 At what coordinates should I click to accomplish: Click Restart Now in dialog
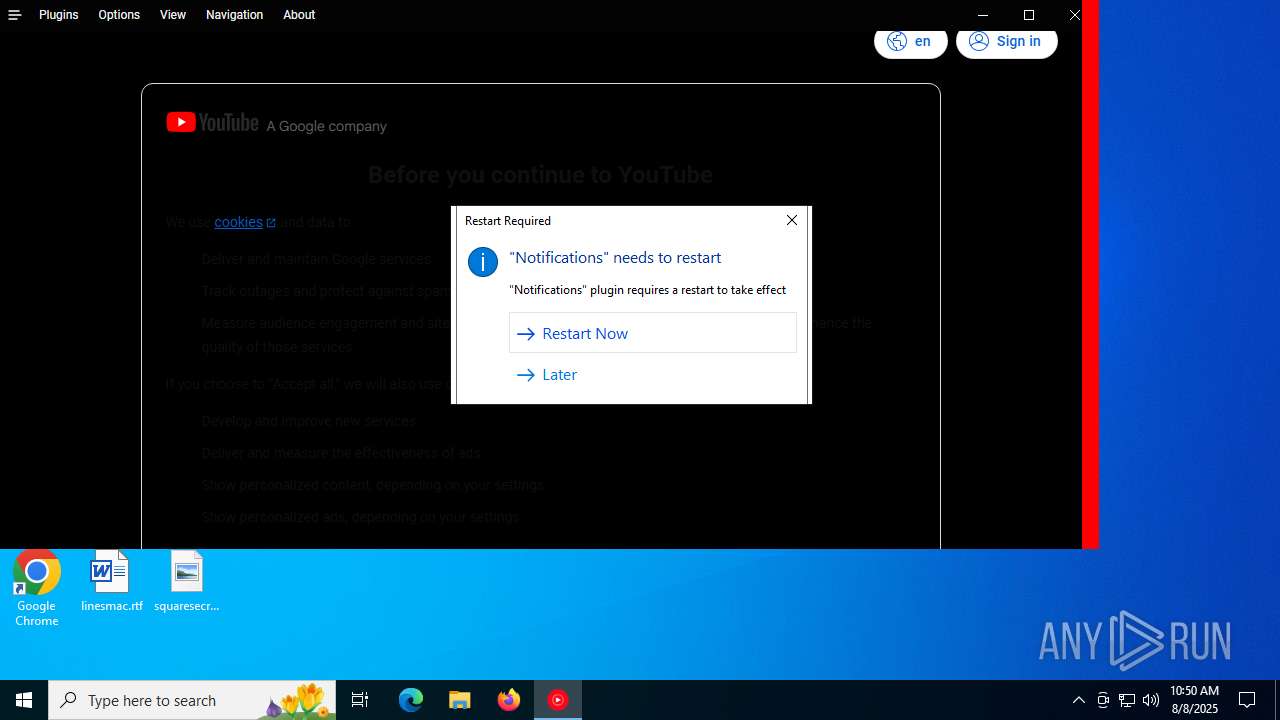[653, 333]
